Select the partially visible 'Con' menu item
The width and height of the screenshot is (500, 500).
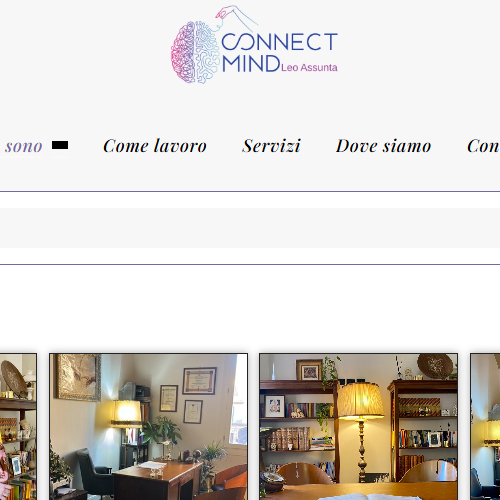click(x=483, y=146)
